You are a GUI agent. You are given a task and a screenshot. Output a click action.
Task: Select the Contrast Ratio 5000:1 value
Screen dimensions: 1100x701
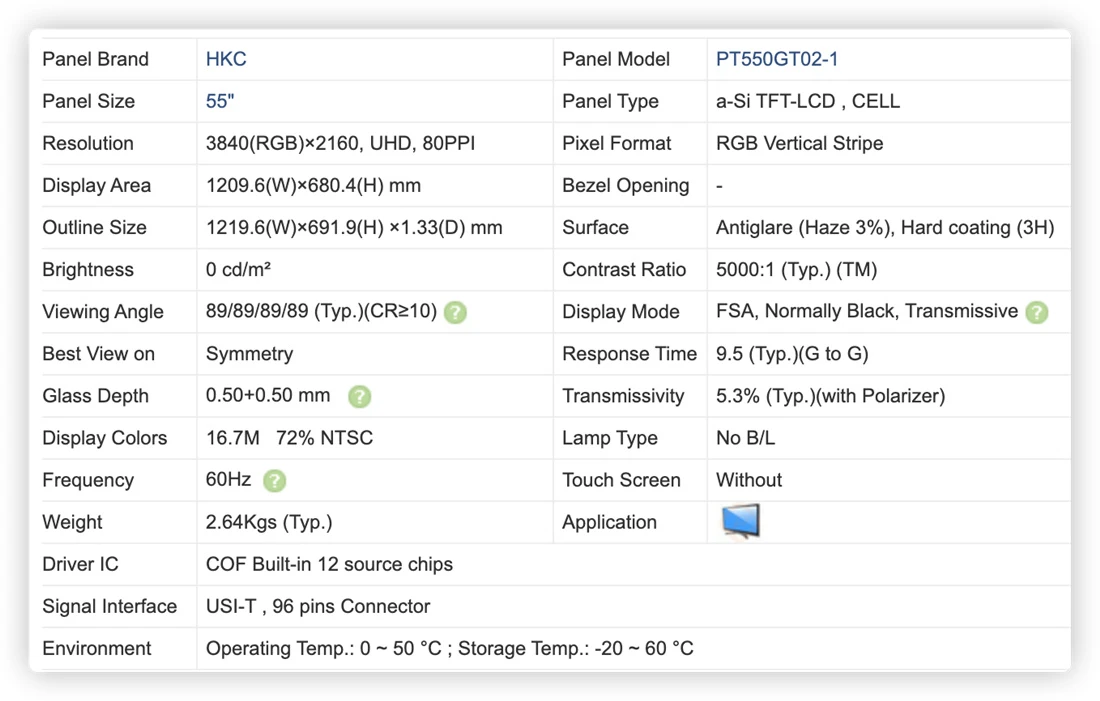tap(796, 269)
